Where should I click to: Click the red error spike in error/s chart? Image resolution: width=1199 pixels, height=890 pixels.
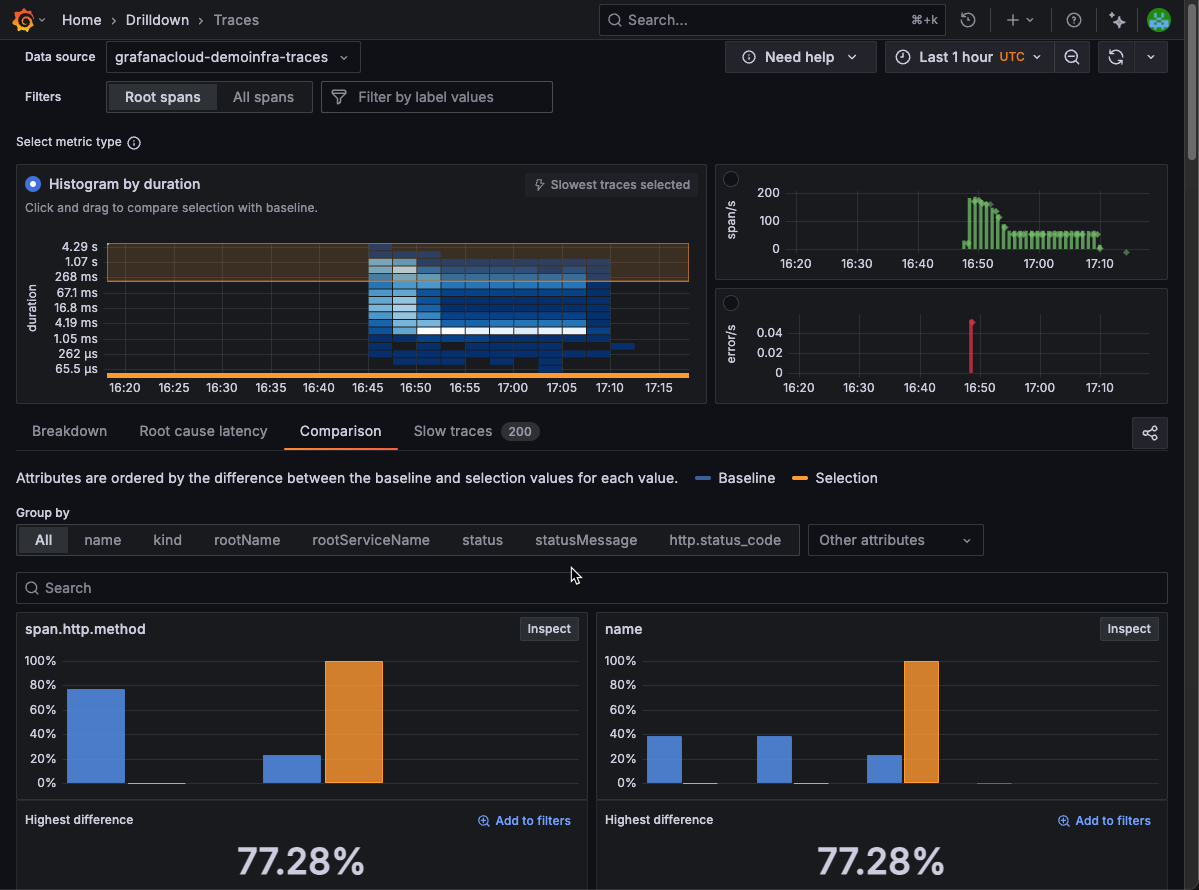(971, 346)
